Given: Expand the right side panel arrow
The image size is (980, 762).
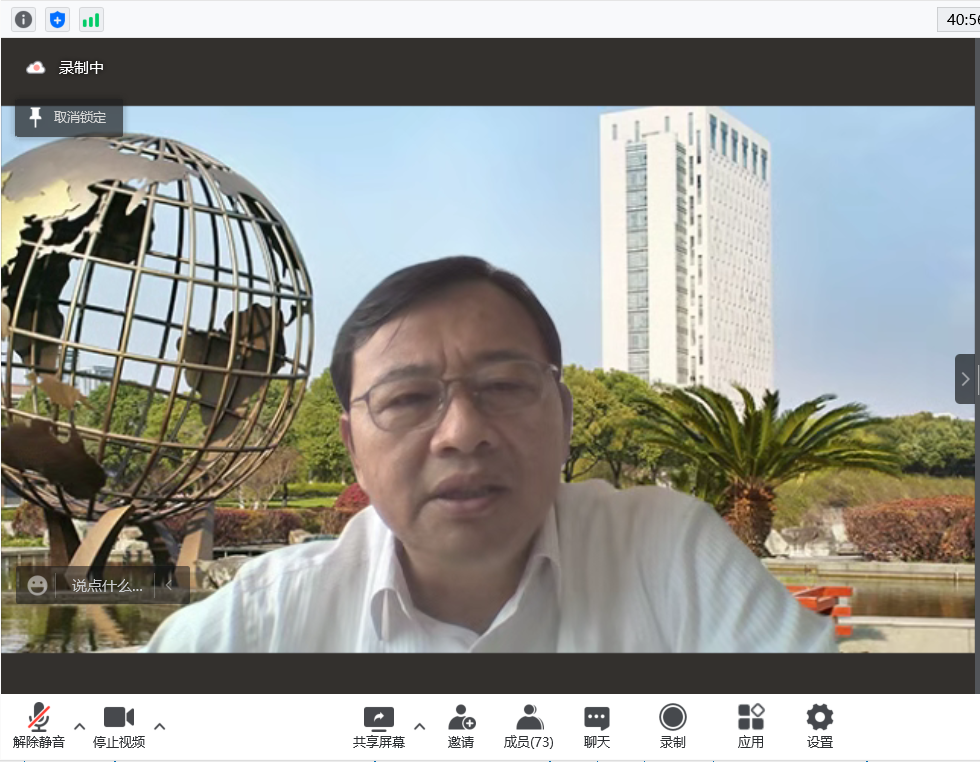Looking at the screenshot, I should 965,379.
